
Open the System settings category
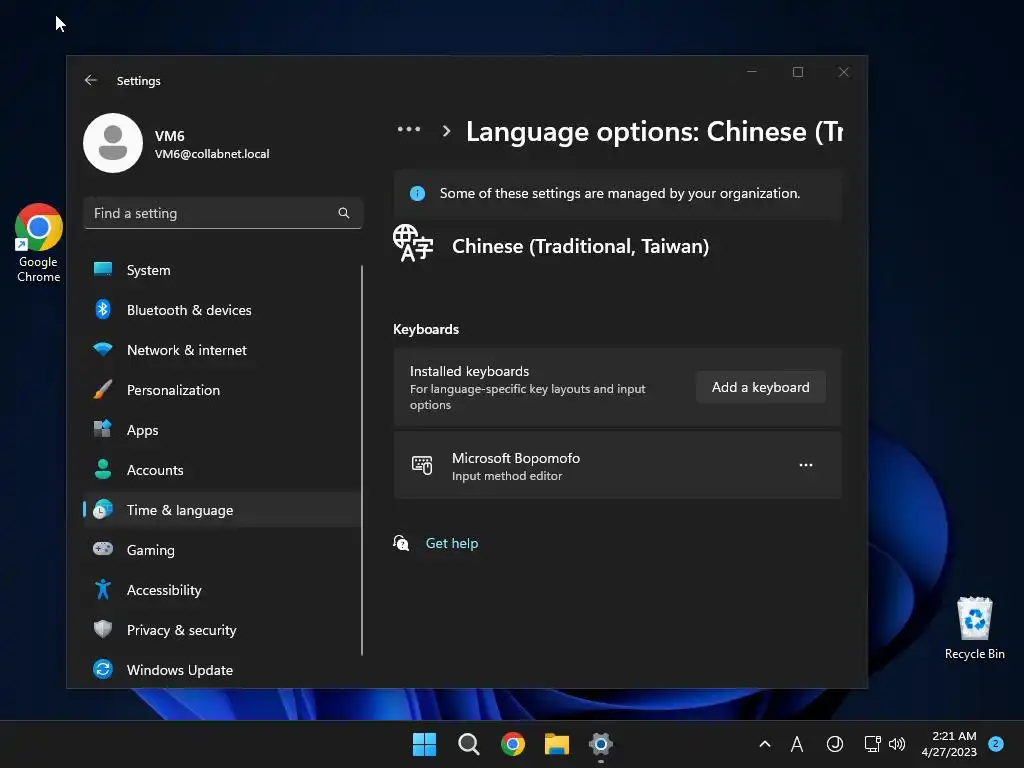tap(222, 270)
